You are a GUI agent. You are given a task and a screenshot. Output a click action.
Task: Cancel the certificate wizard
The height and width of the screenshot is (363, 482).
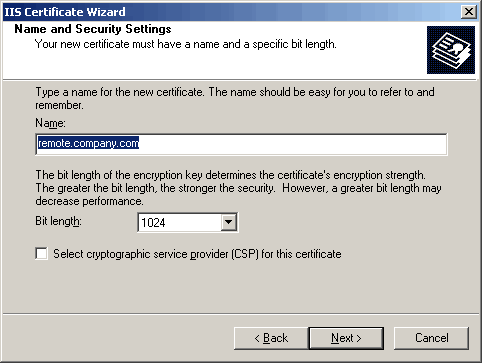[431, 338]
